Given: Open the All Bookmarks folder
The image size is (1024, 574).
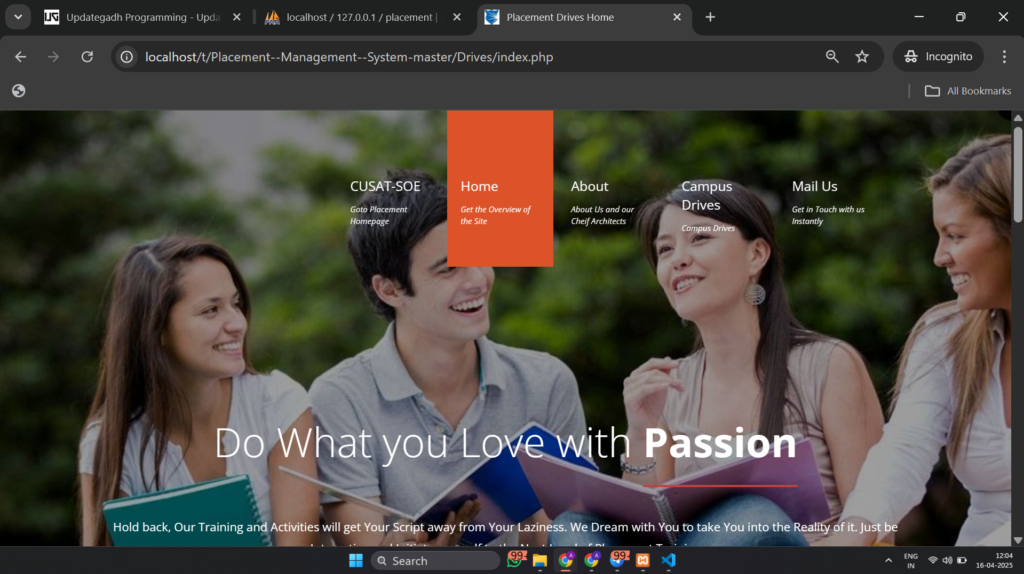Looking at the screenshot, I should click(x=967, y=91).
